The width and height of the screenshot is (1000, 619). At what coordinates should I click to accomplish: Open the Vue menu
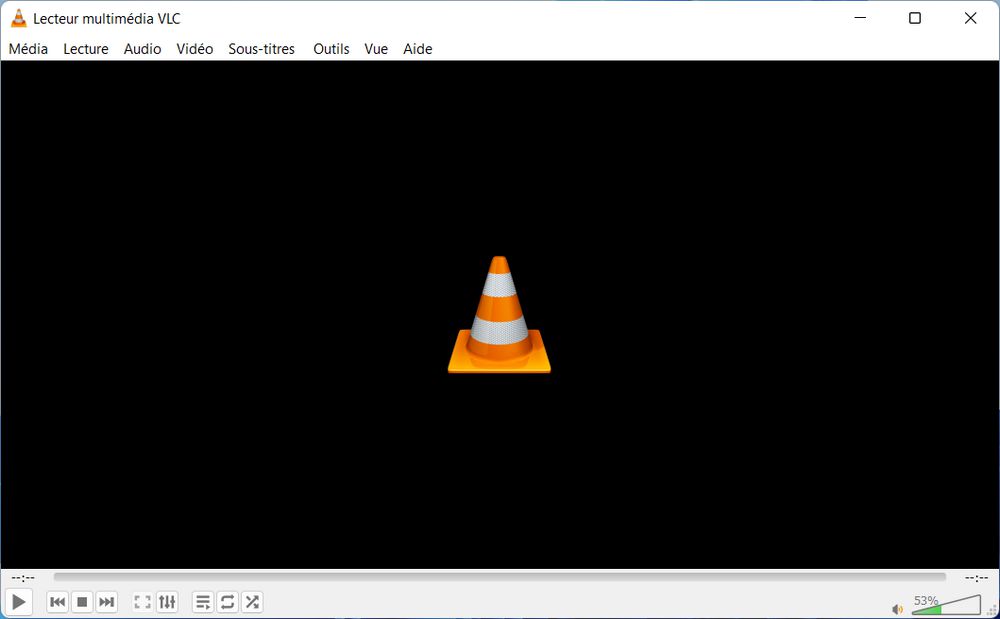(x=376, y=49)
